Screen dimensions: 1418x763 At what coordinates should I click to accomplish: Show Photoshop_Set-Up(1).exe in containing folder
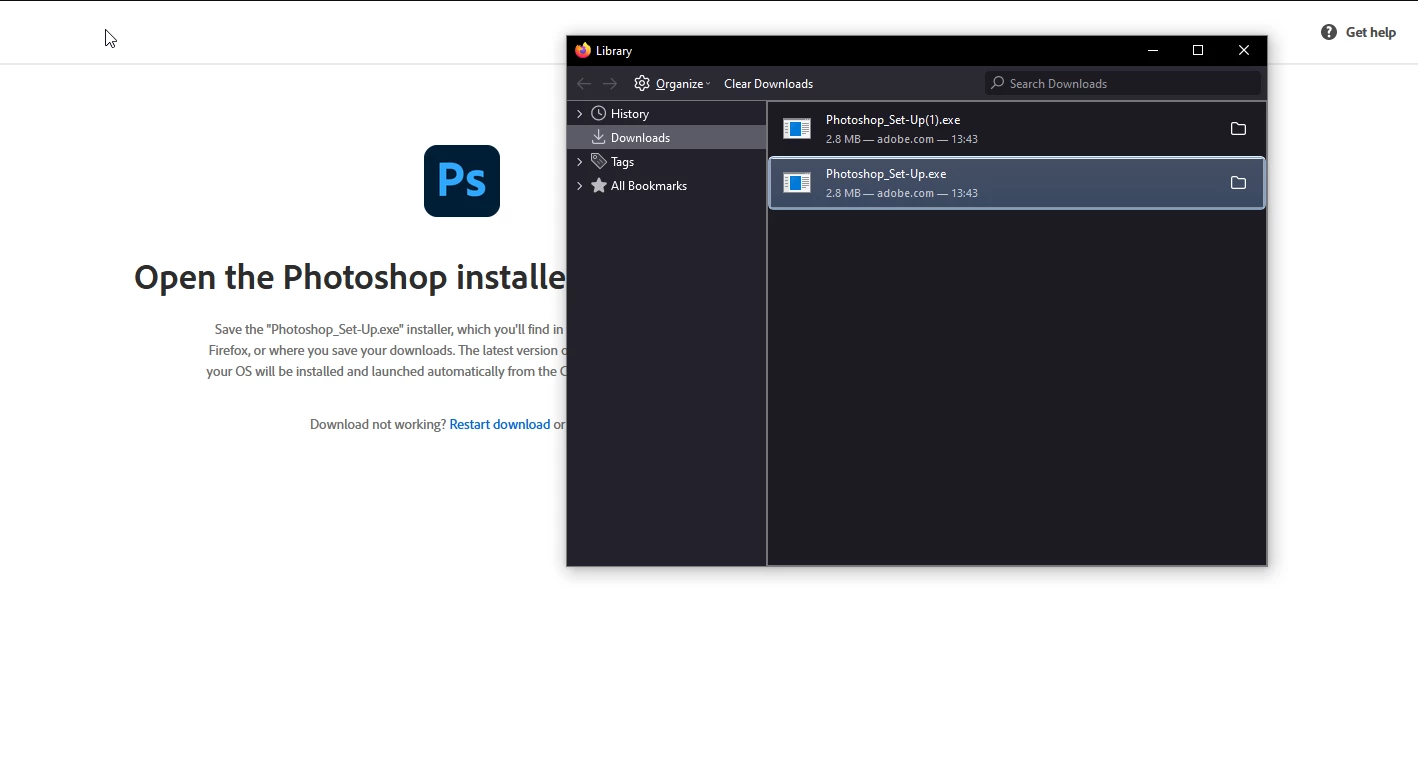pyautogui.click(x=1238, y=129)
